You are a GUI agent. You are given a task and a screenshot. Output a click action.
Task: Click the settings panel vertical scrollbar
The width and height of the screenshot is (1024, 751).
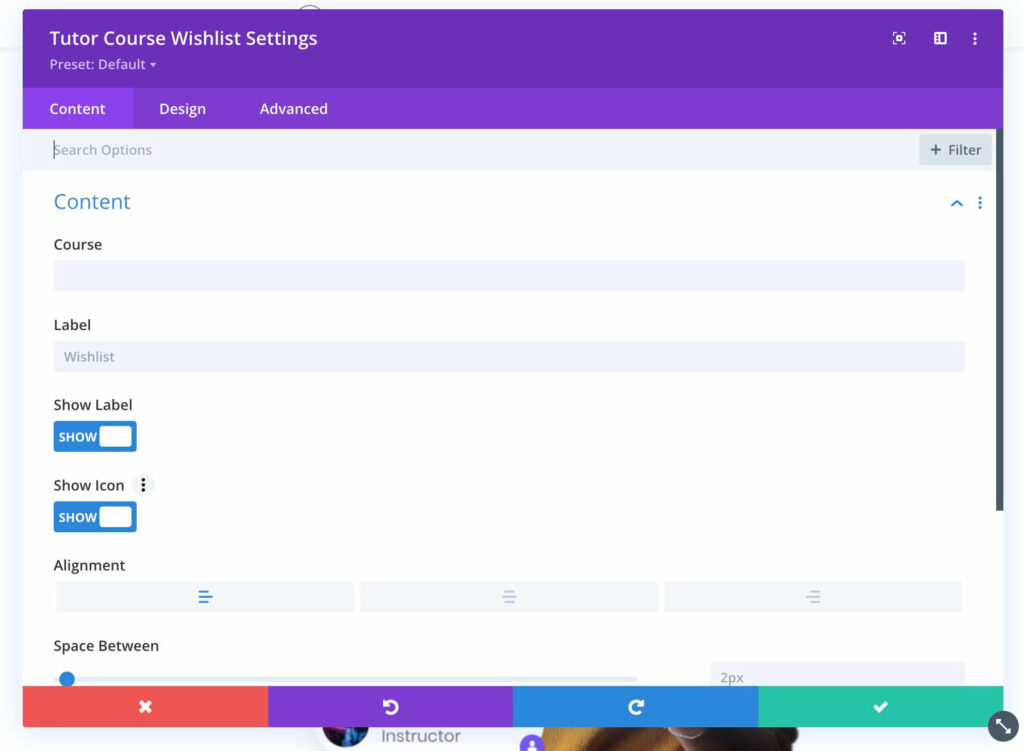click(x=999, y=320)
